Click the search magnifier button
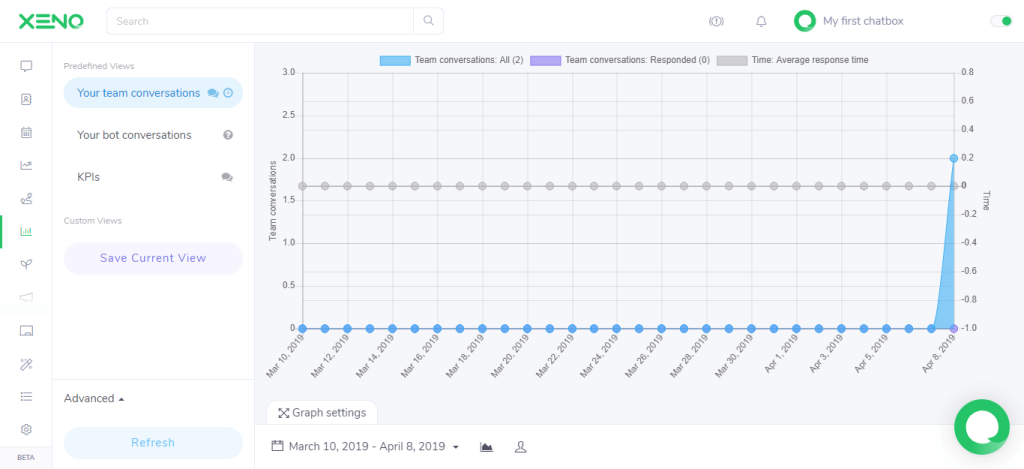 (x=428, y=21)
